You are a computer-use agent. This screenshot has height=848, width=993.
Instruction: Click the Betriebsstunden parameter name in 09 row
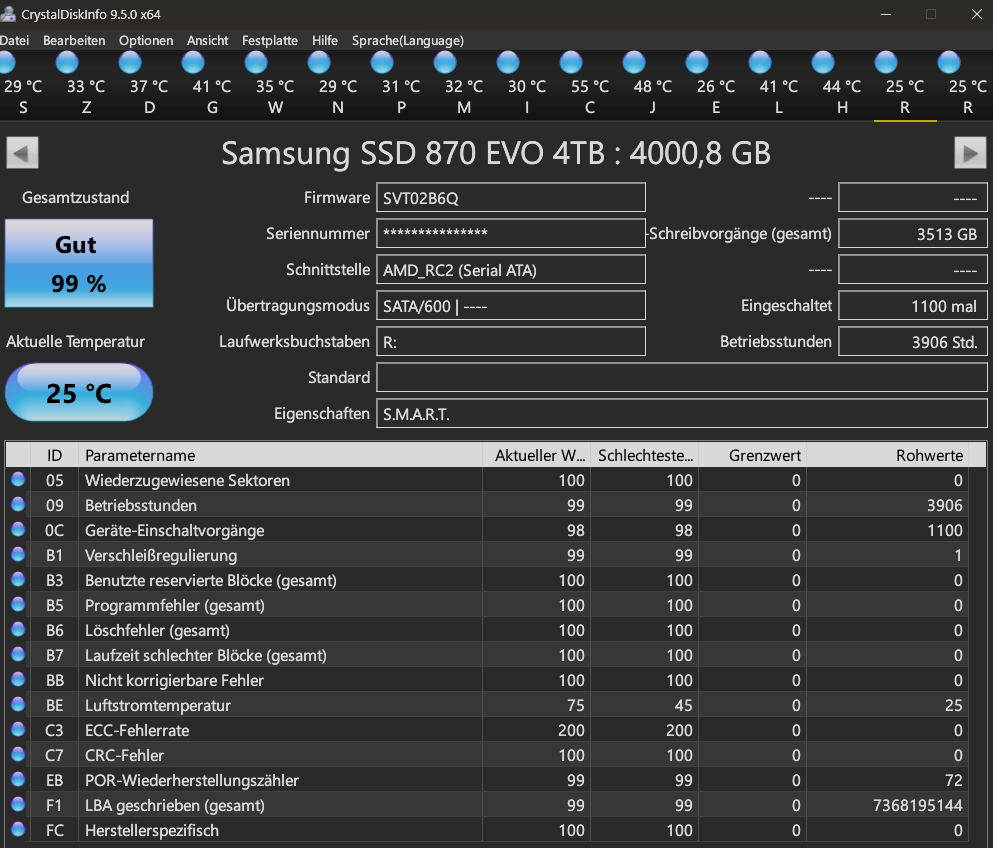tap(141, 505)
